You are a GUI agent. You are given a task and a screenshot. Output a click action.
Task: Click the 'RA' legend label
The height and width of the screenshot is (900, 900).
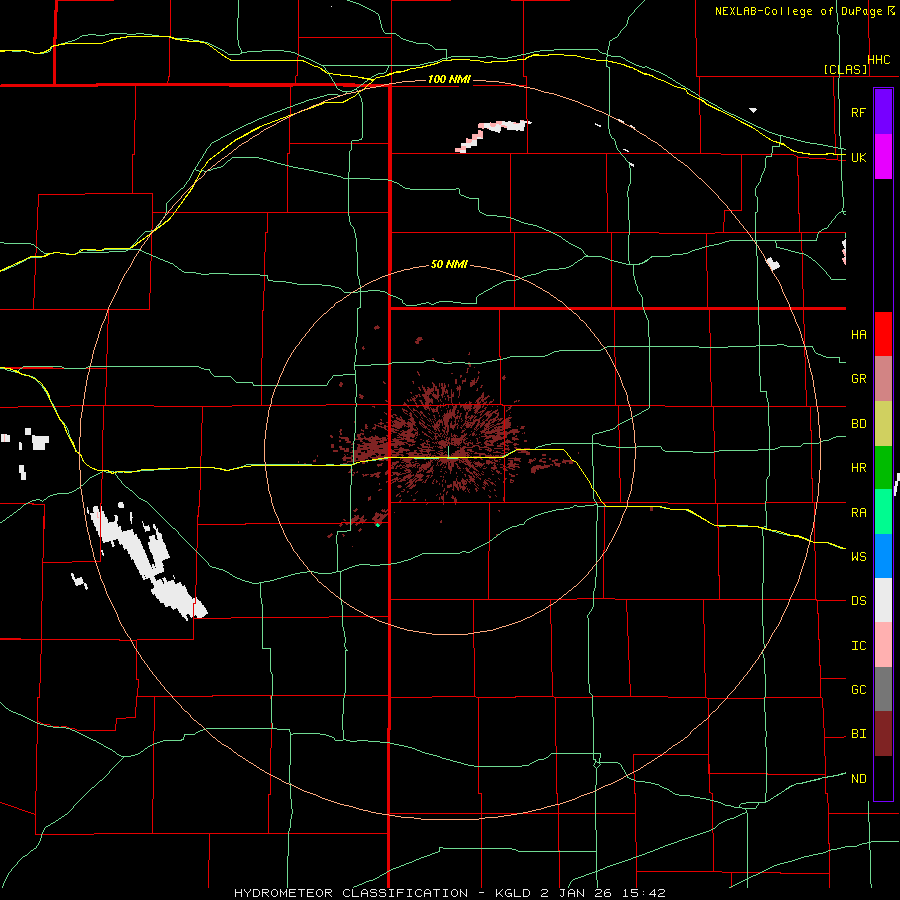pos(858,513)
